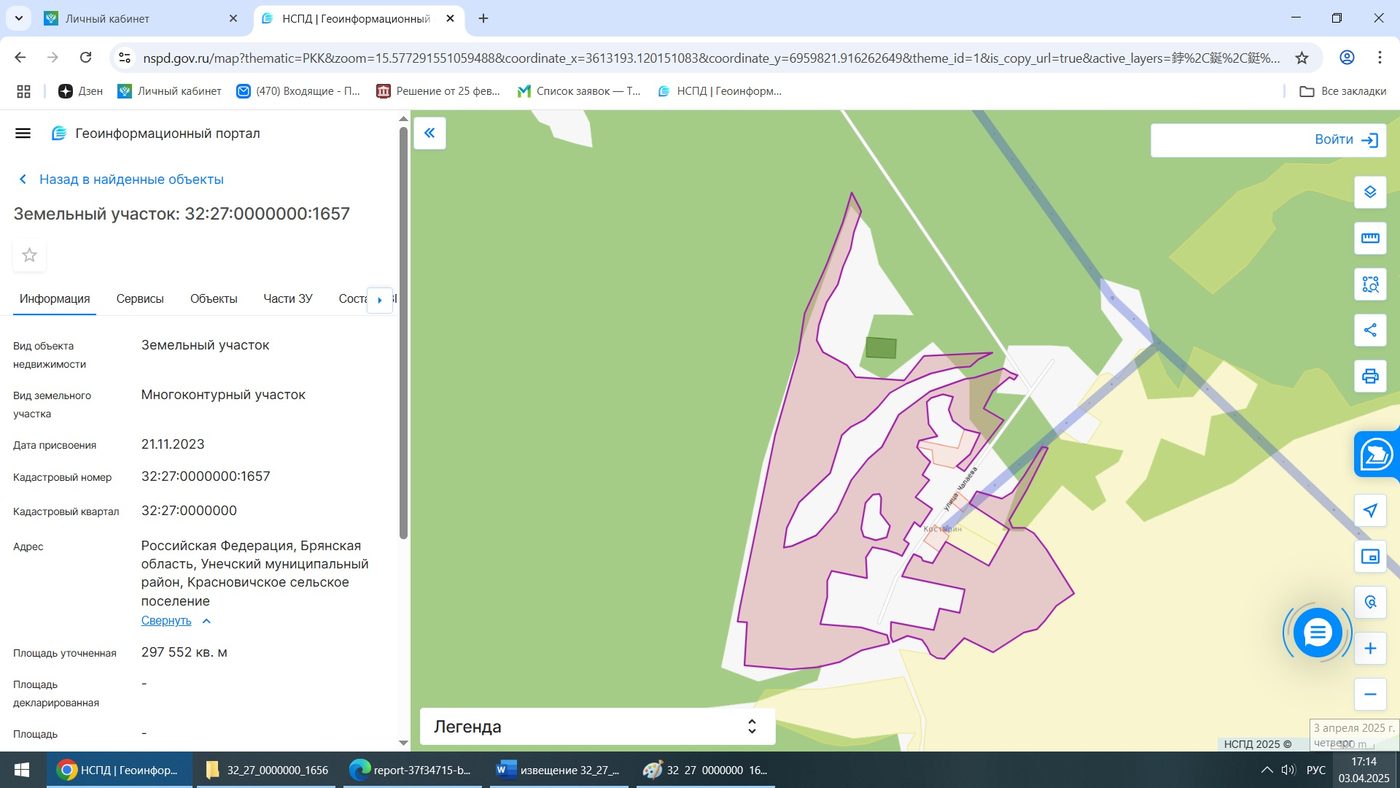Click the locate-object target tool
Image resolution: width=1400 pixels, height=788 pixels.
[1370, 603]
